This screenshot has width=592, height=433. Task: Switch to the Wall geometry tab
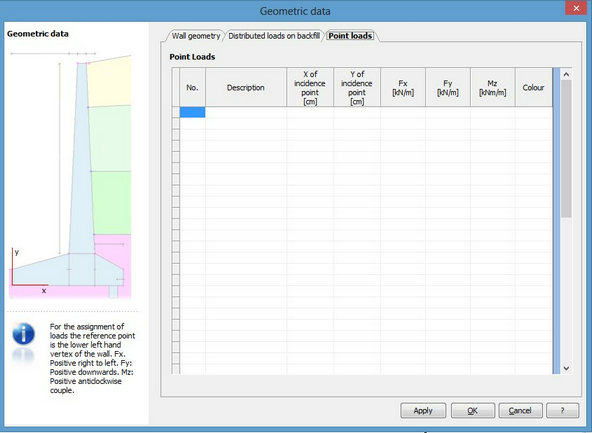[x=196, y=36]
